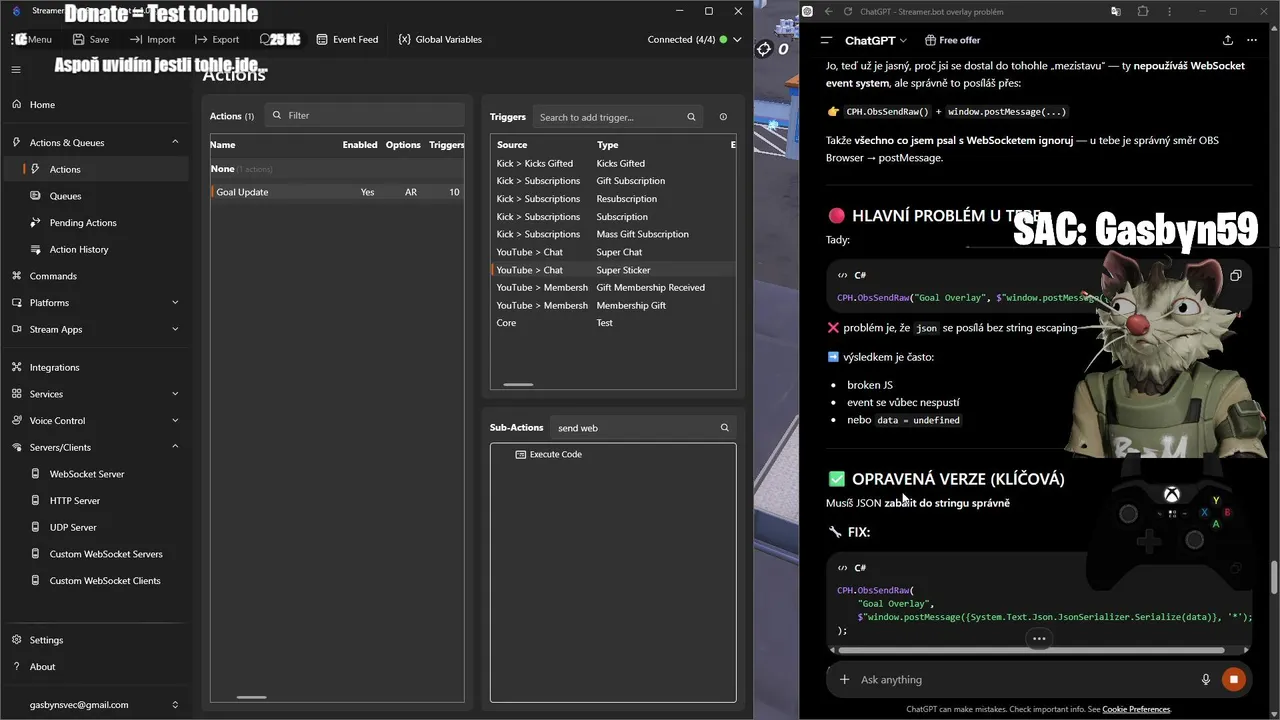Open the three-dot browser menu in ChatGPT window
Viewport: 1280px width, 720px height.
pyautogui.click(x=1170, y=11)
